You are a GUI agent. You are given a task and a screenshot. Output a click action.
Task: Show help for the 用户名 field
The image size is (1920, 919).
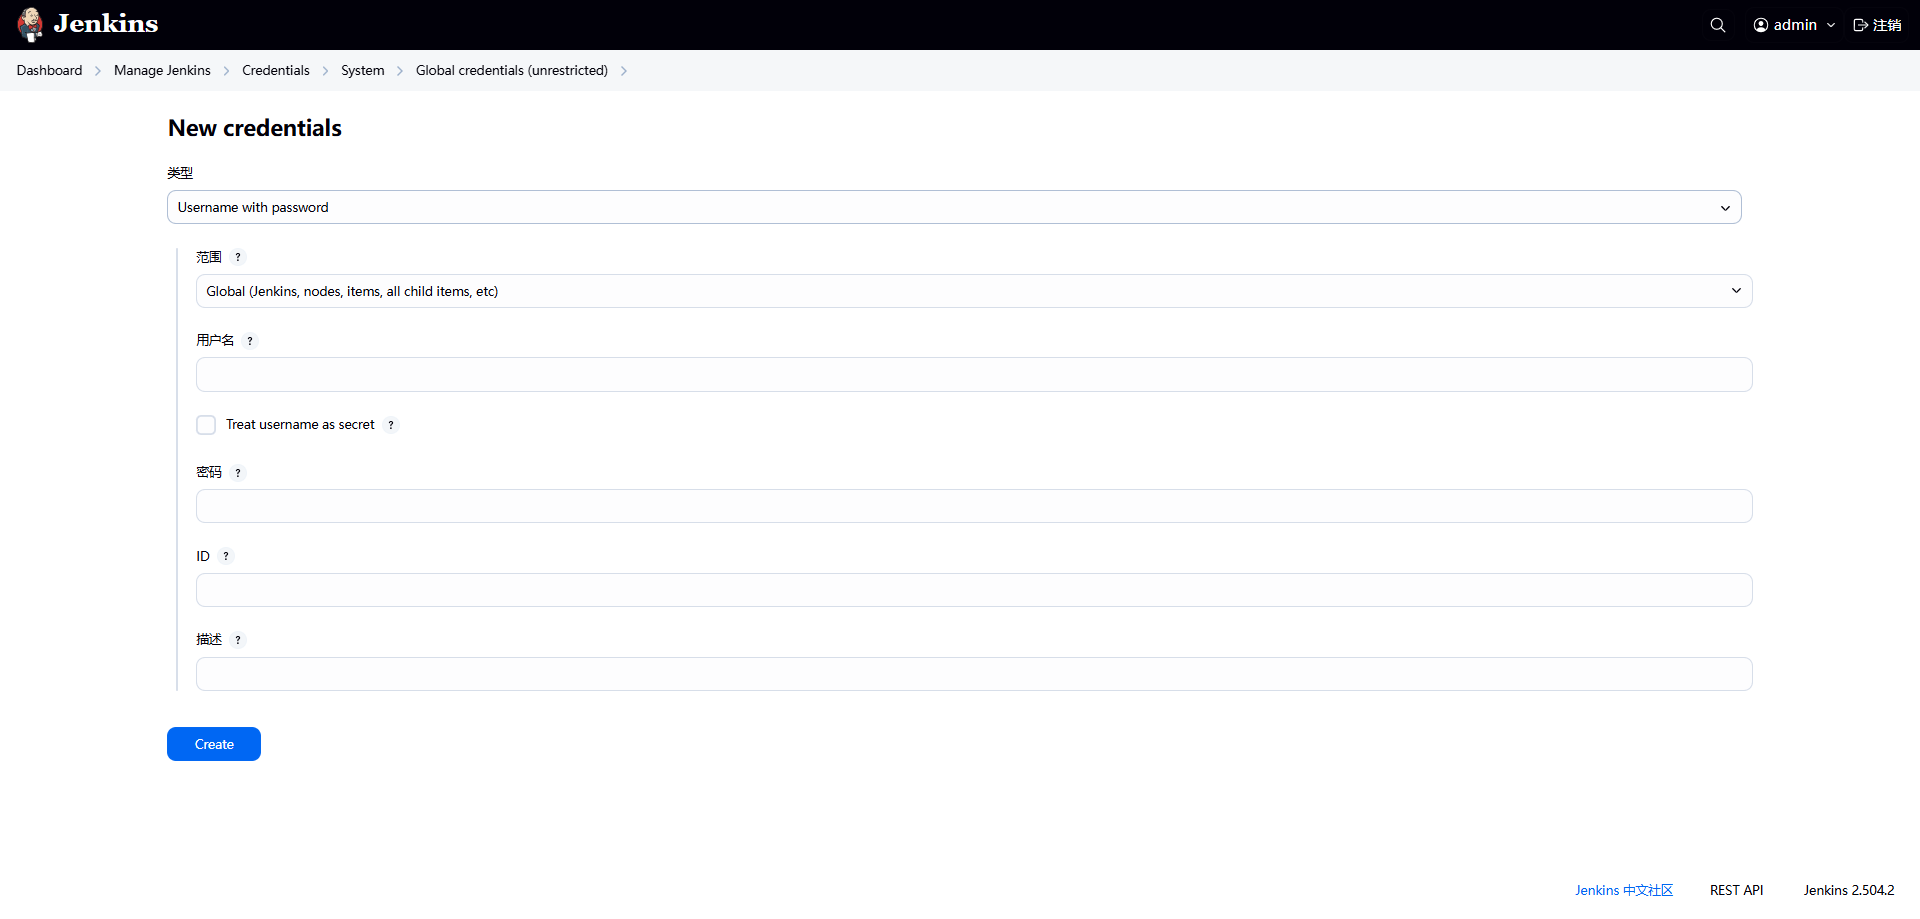pyautogui.click(x=250, y=341)
